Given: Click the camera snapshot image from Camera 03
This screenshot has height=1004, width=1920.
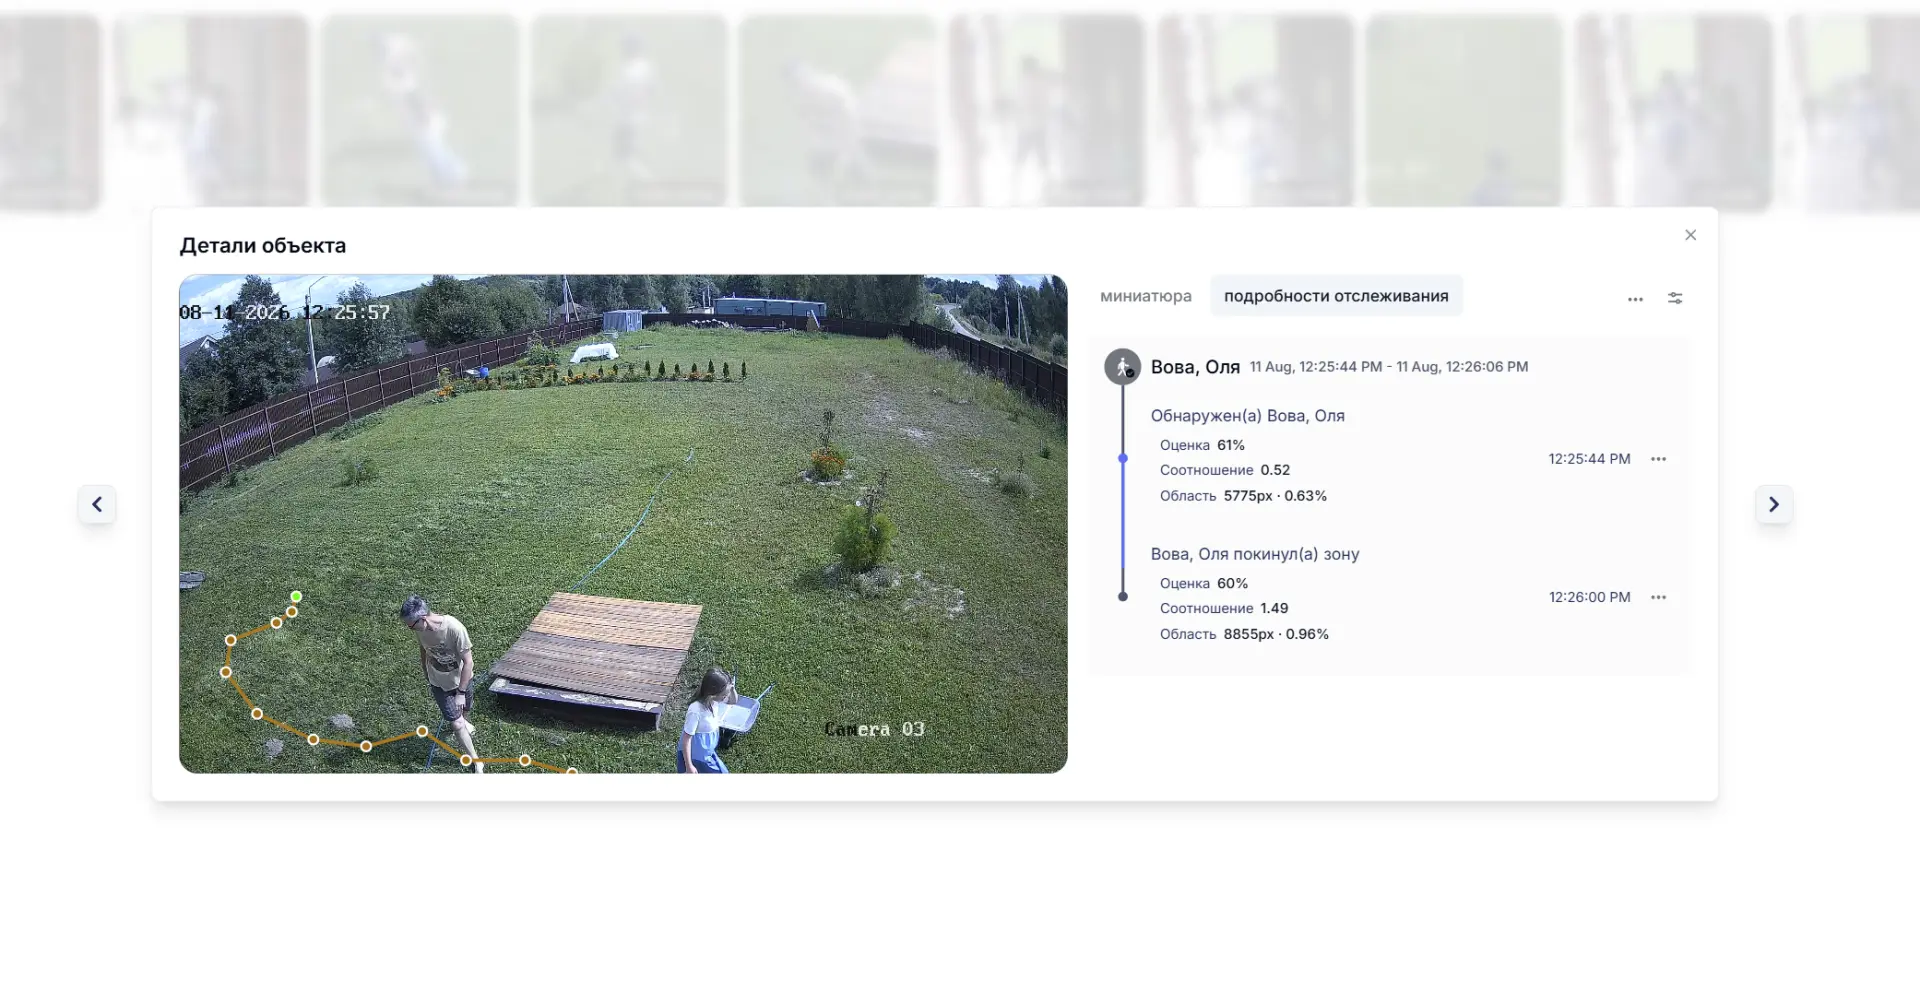Looking at the screenshot, I should [623, 524].
